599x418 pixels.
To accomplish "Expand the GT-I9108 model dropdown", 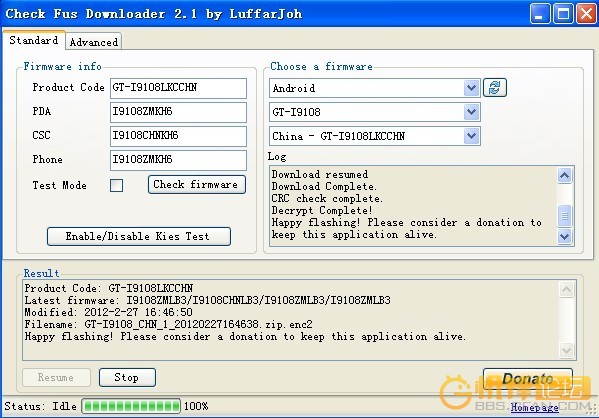I will click(x=374, y=112).
